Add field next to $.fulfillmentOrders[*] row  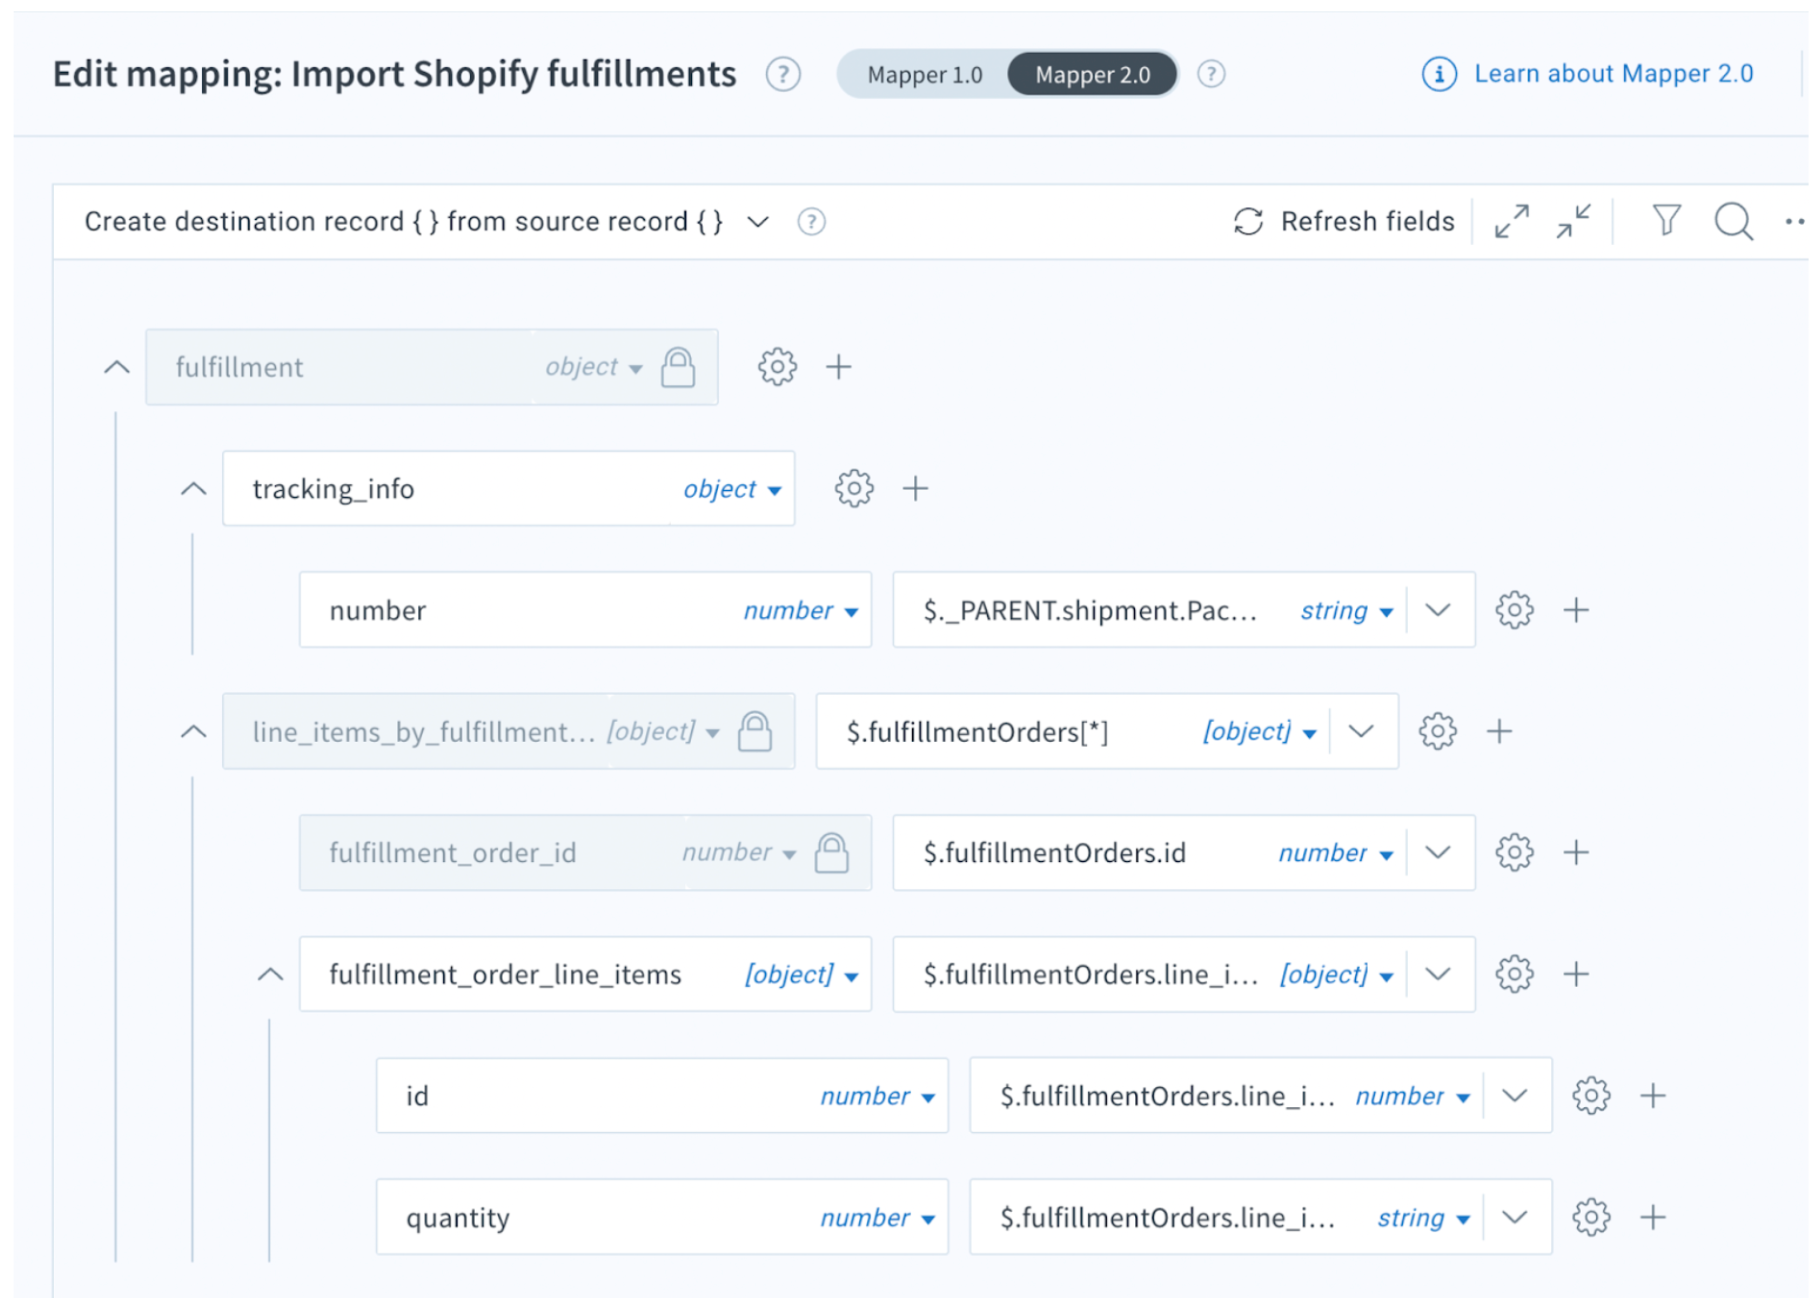pos(1499,732)
